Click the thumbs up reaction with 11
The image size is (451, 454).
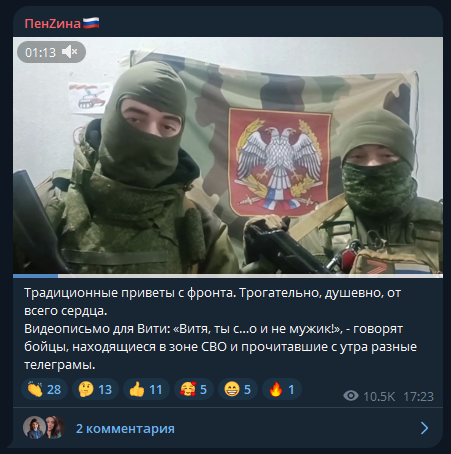pos(146,389)
